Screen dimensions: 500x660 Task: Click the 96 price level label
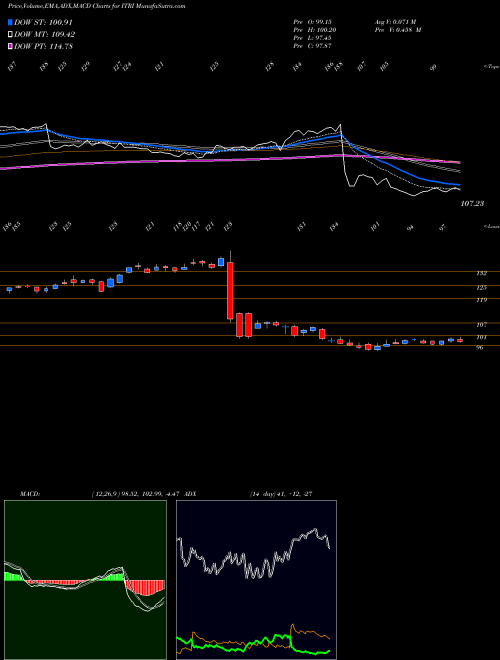click(479, 348)
